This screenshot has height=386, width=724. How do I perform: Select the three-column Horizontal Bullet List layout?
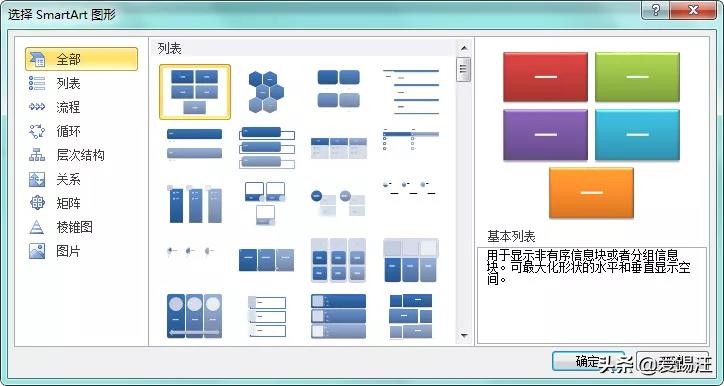[x=338, y=147]
